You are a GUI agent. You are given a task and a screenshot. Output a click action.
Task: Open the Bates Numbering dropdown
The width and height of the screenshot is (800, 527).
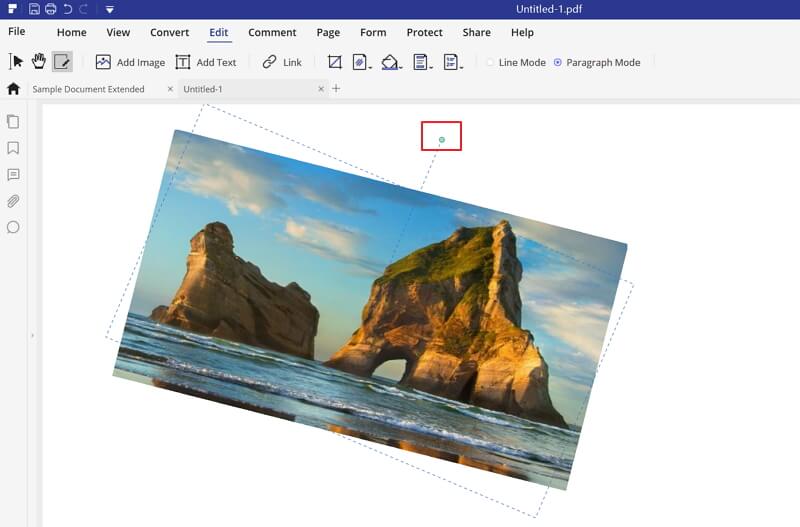point(453,62)
